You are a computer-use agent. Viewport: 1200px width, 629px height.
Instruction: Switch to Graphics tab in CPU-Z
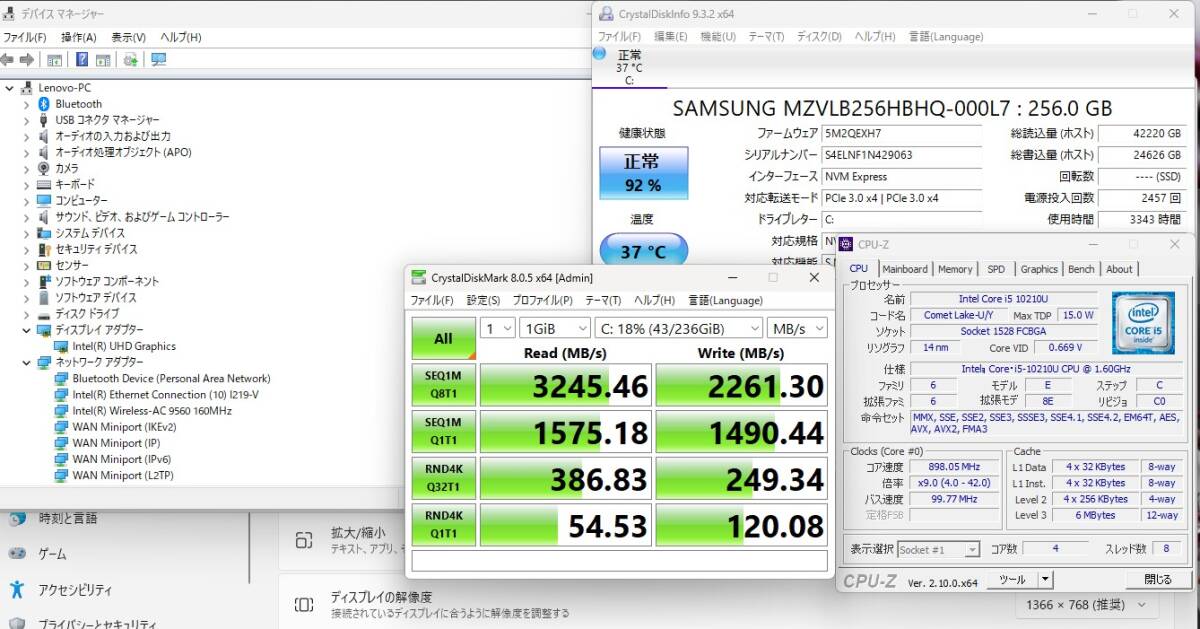click(1039, 269)
